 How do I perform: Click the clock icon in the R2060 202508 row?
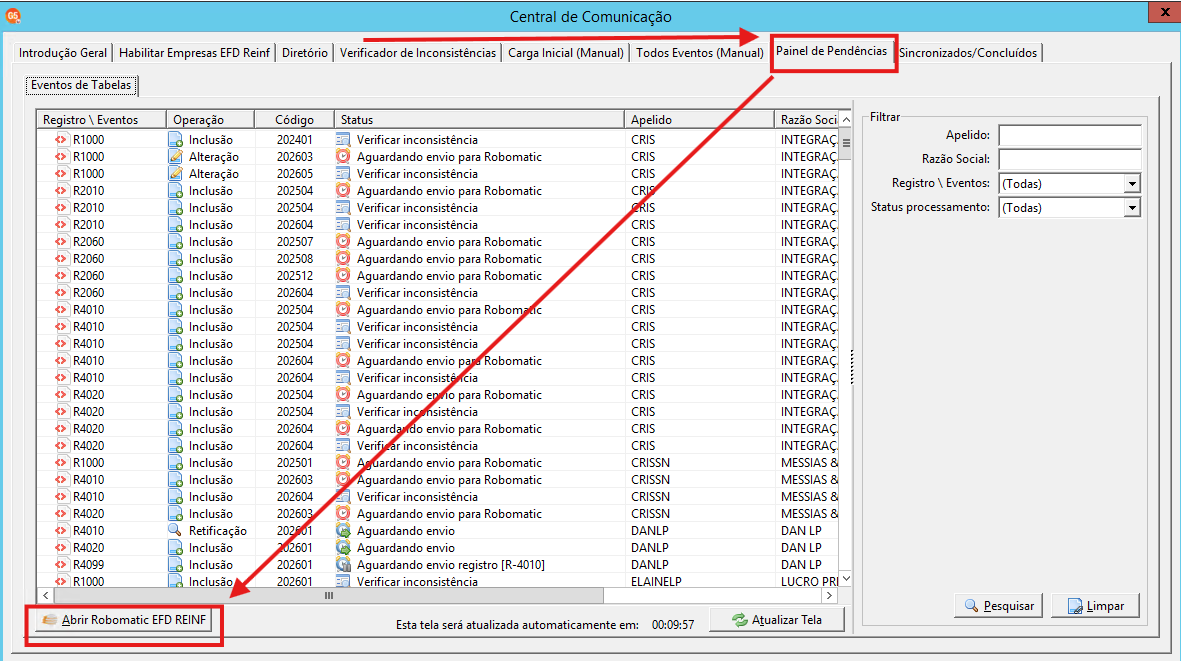[343, 259]
